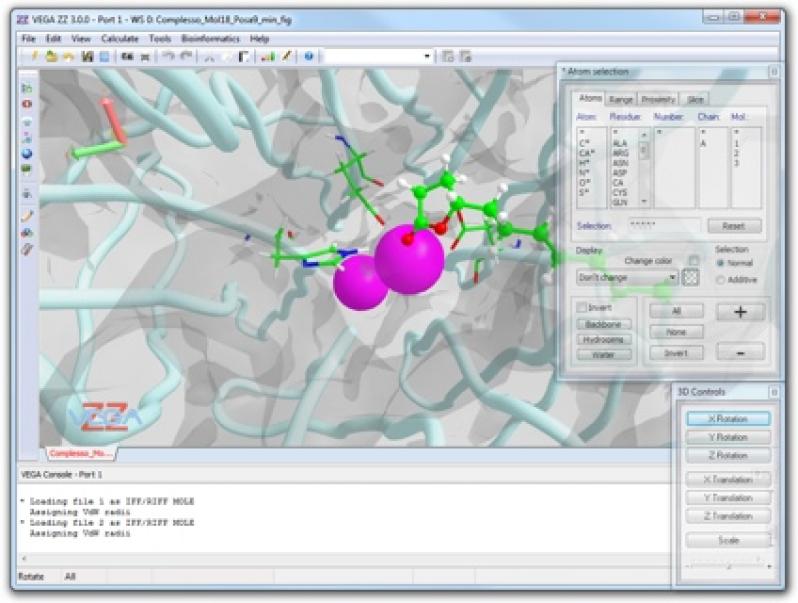Click the pink-and-blue atoms sidebar icon
The width and height of the screenshot is (798, 603).
[x=27, y=137]
